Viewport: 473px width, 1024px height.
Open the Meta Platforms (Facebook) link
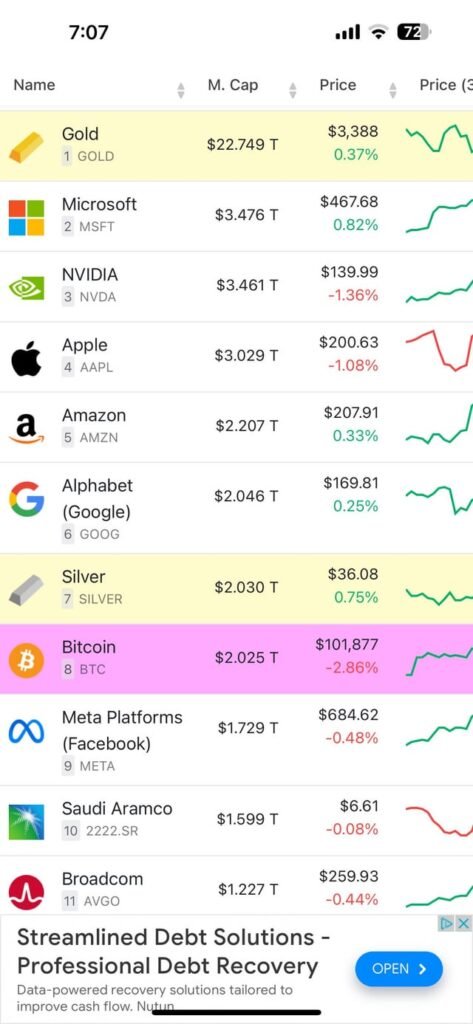pyautogui.click(x=122, y=731)
